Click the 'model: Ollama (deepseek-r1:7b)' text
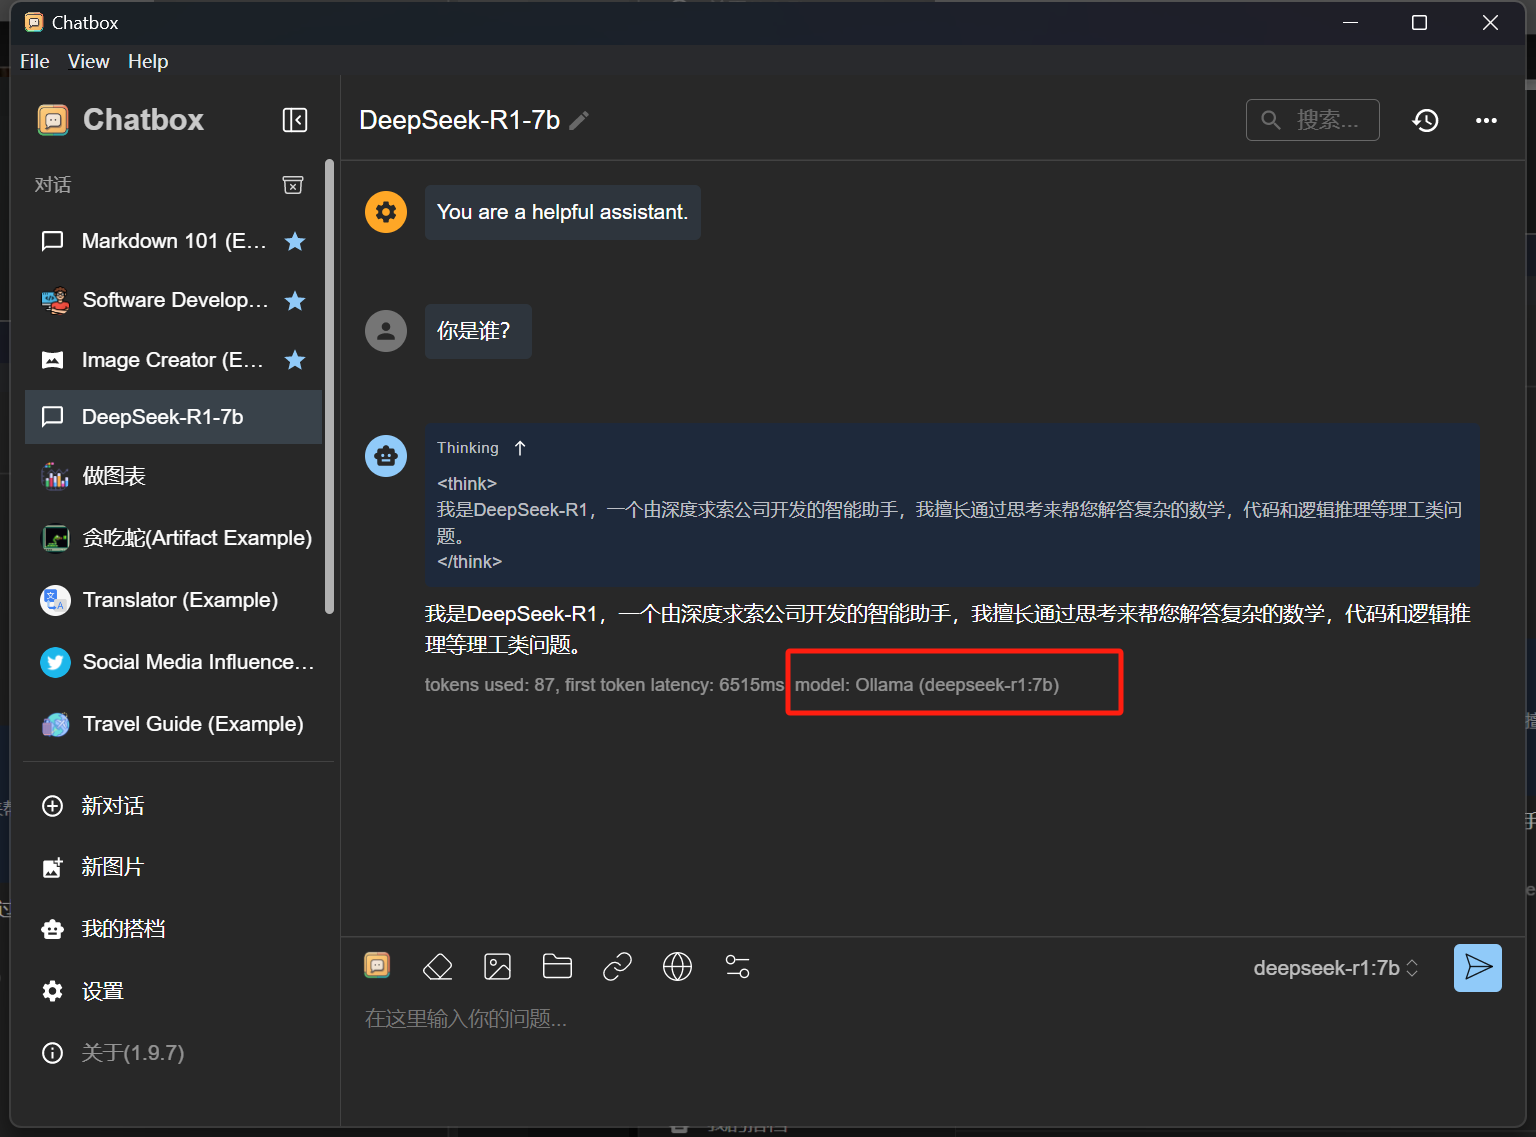Screen dimensions: 1536x1137 (x=927, y=685)
